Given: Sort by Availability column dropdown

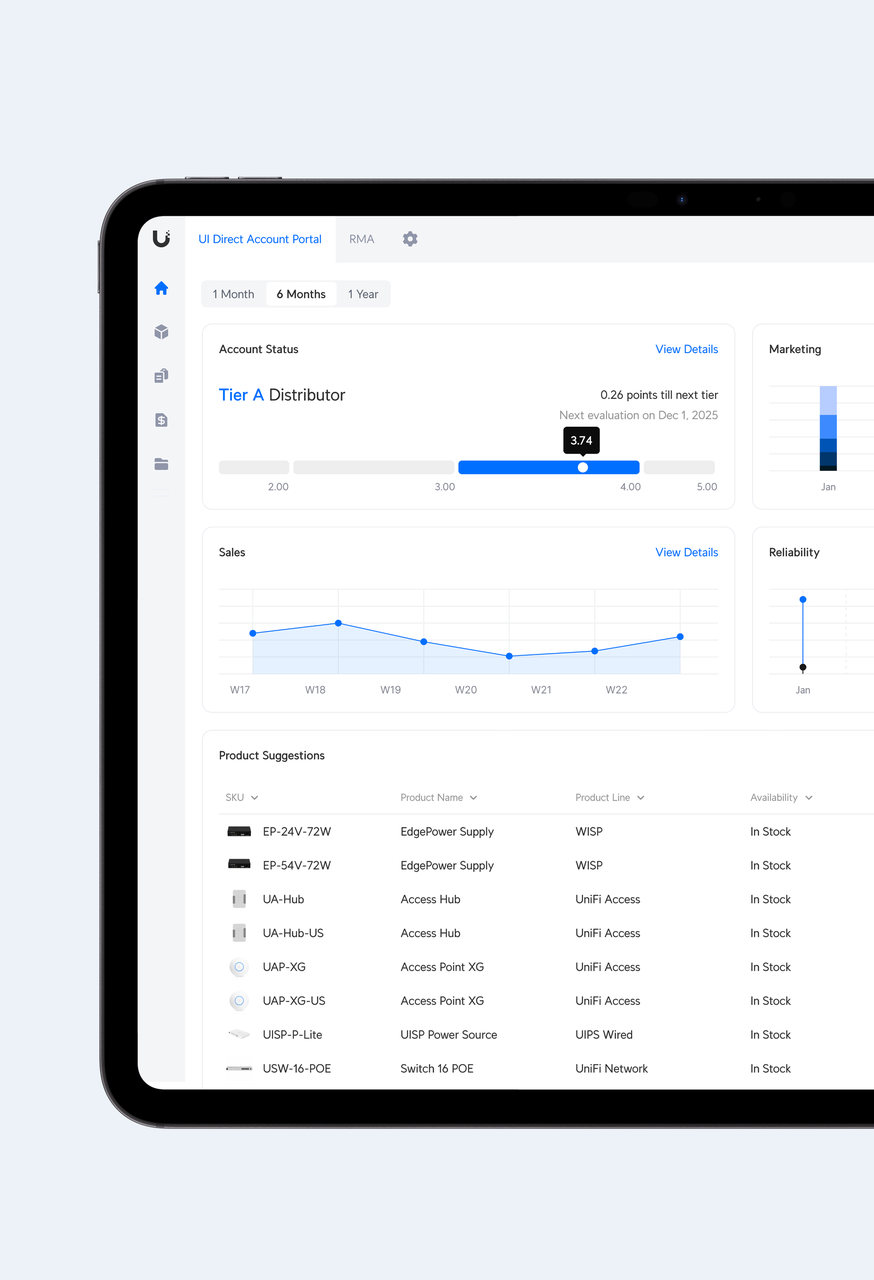Looking at the screenshot, I should click(x=782, y=798).
